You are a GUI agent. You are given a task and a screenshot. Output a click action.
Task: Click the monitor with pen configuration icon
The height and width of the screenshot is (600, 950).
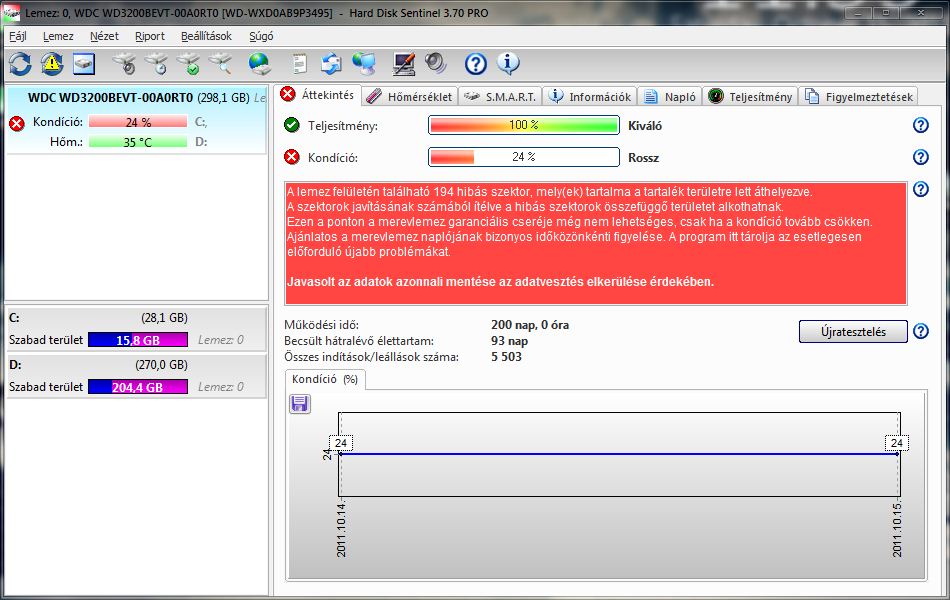404,64
